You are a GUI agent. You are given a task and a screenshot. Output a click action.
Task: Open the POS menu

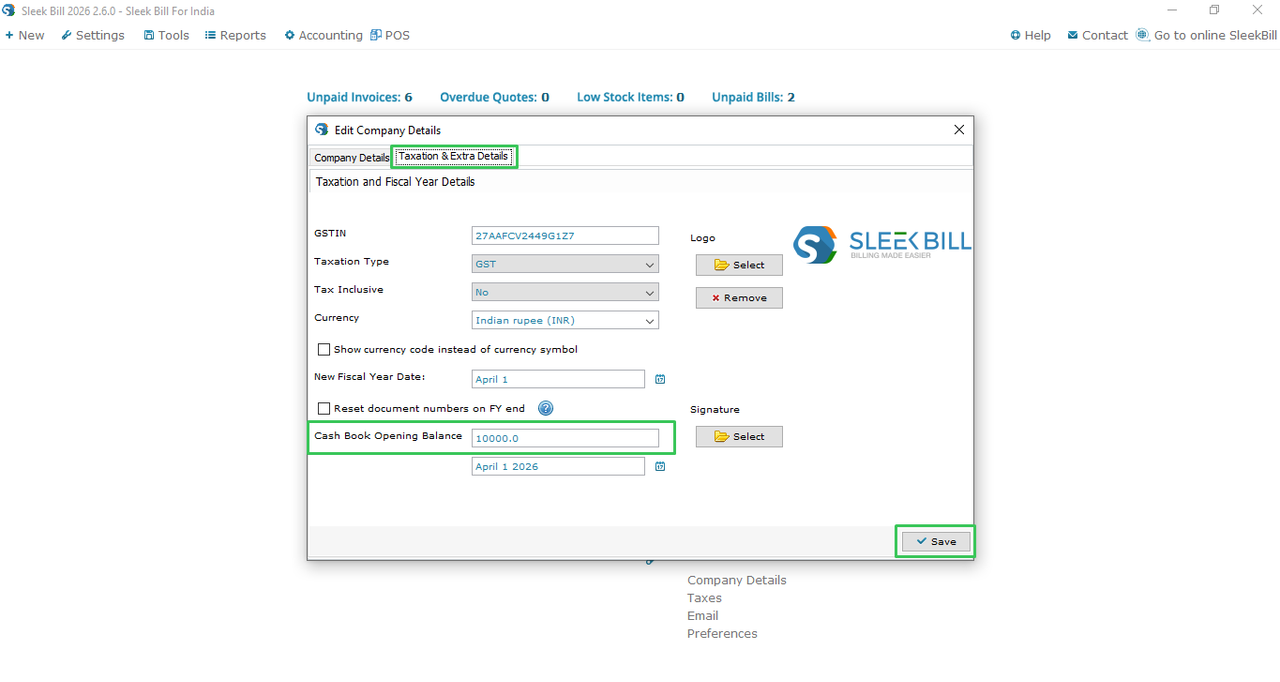tap(390, 35)
